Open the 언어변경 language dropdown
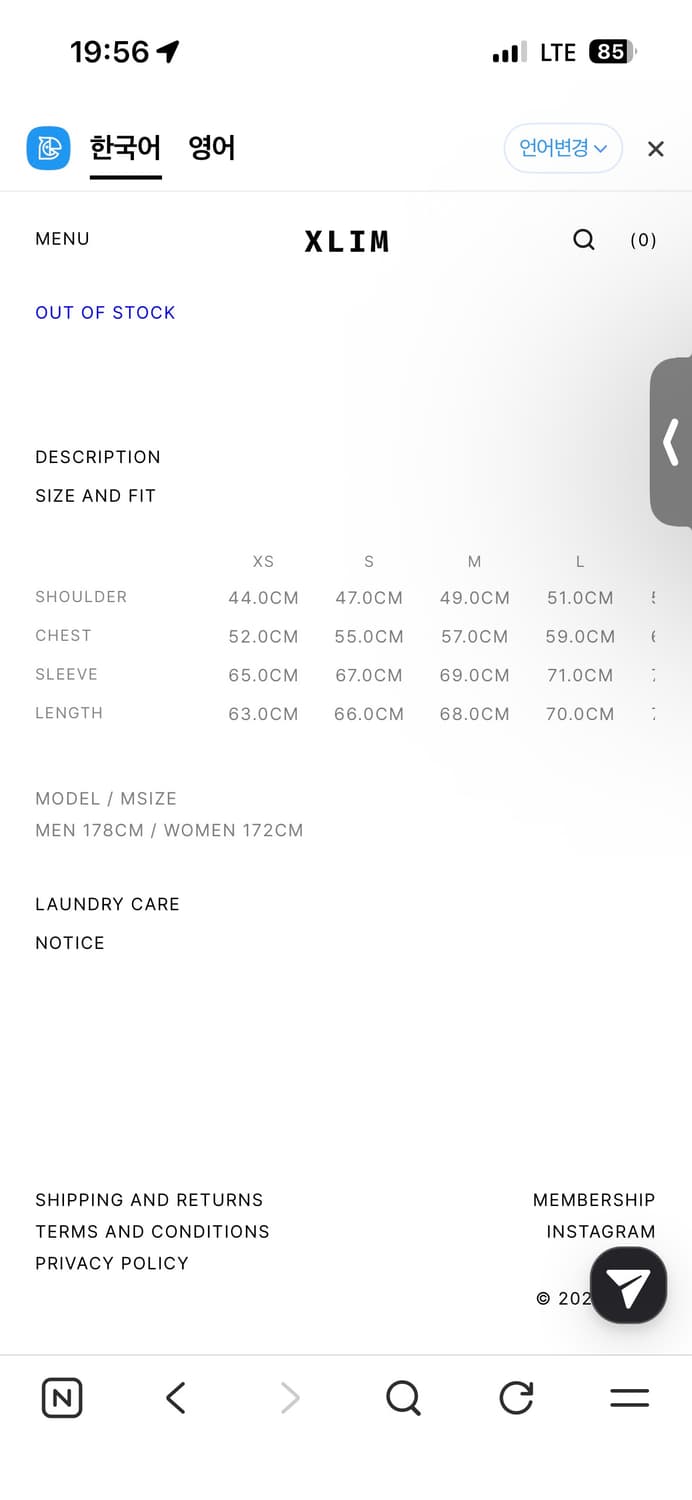Image resolution: width=692 pixels, height=1500 pixels. (563, 149)
